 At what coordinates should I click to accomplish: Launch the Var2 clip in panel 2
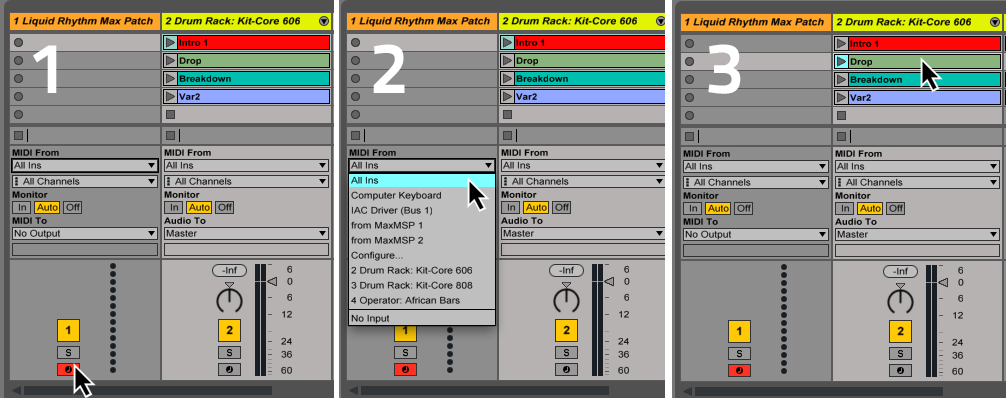point(507,97)
